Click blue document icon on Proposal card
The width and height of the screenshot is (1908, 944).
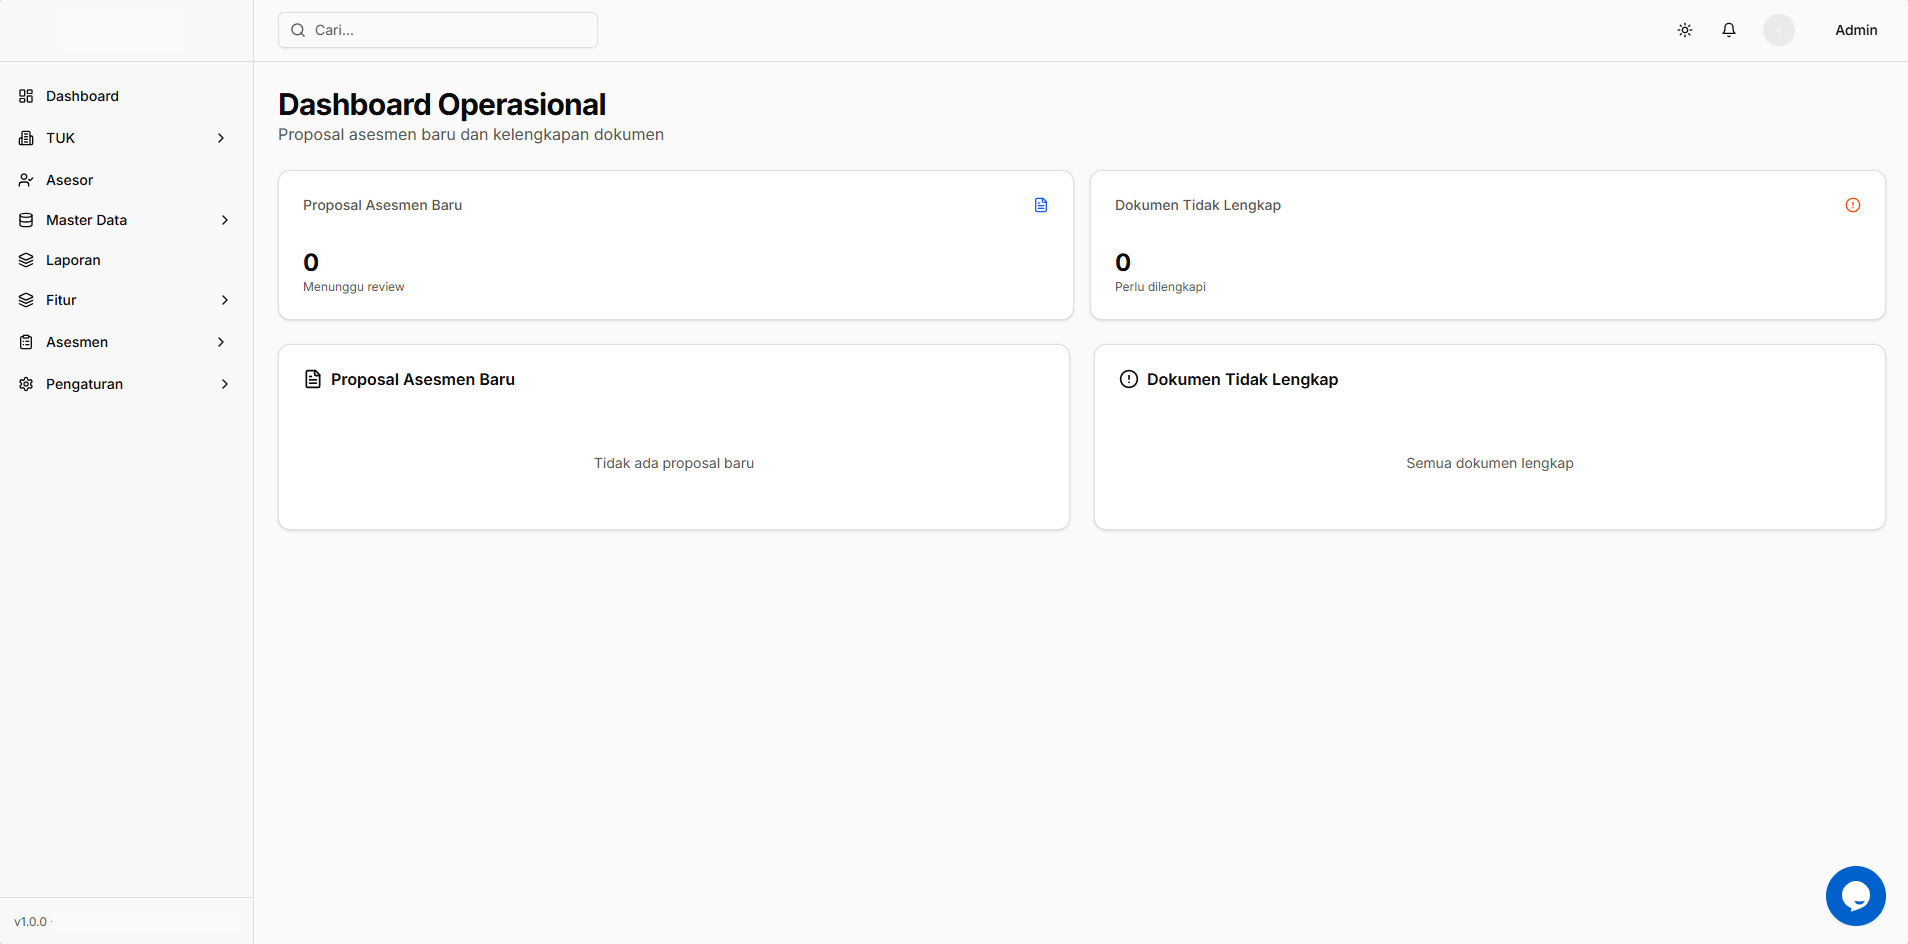[1041, 205]
